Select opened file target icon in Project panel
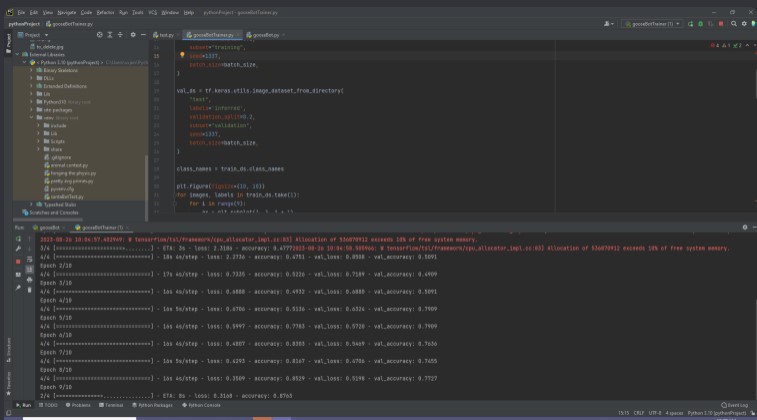Screen dimensions: 757x420 (99, 35)
